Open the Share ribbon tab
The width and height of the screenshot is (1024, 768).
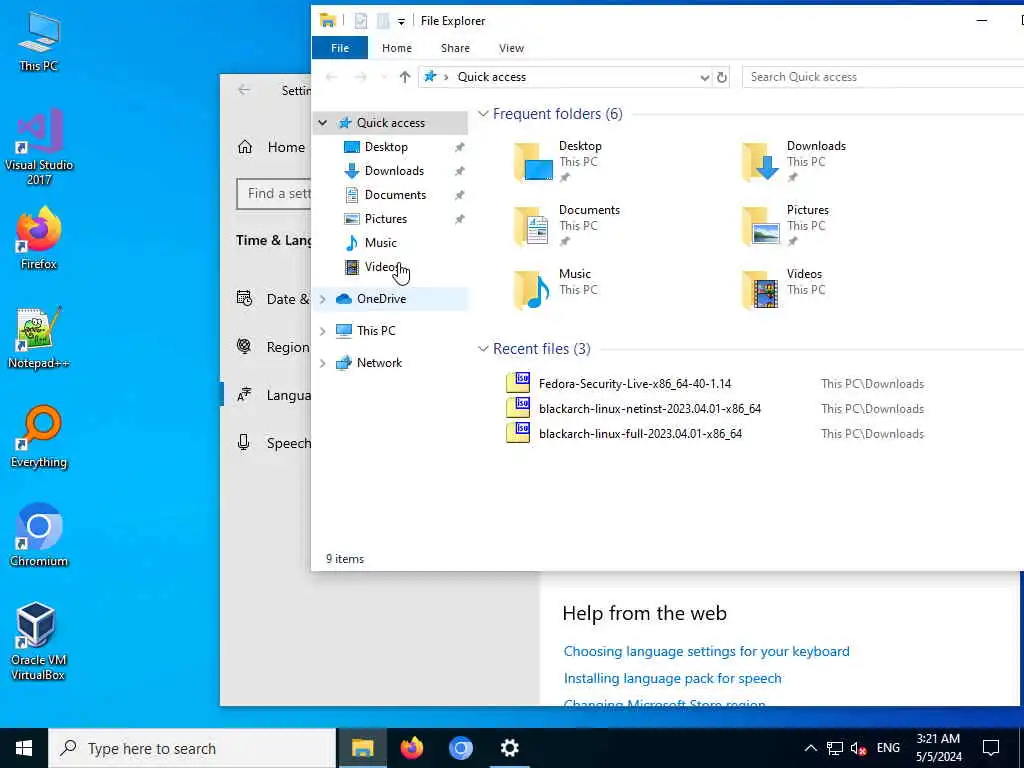coord(455,48)
